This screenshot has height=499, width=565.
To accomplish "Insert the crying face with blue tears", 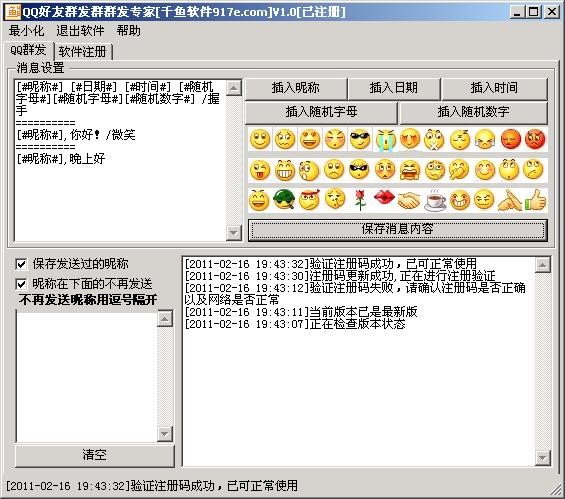I will tap(385, 140).
